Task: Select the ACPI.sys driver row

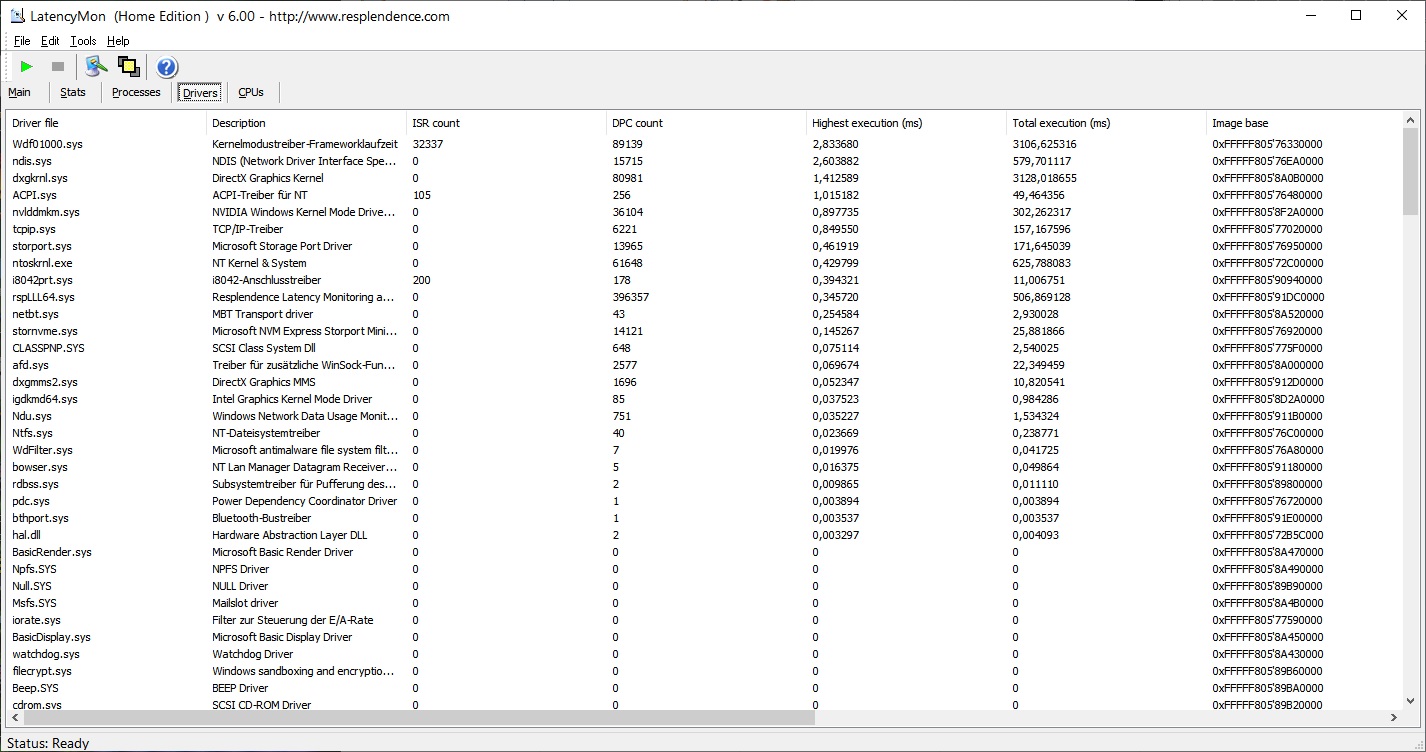Action: (x=704, y=195)
